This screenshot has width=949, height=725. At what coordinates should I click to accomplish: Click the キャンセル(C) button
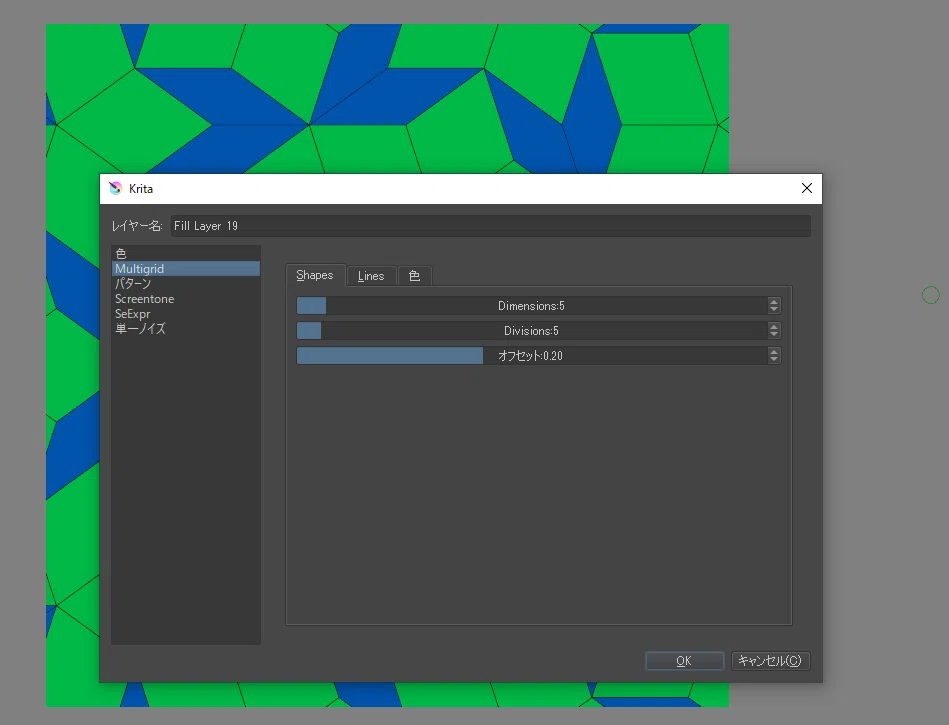point(770,661)
